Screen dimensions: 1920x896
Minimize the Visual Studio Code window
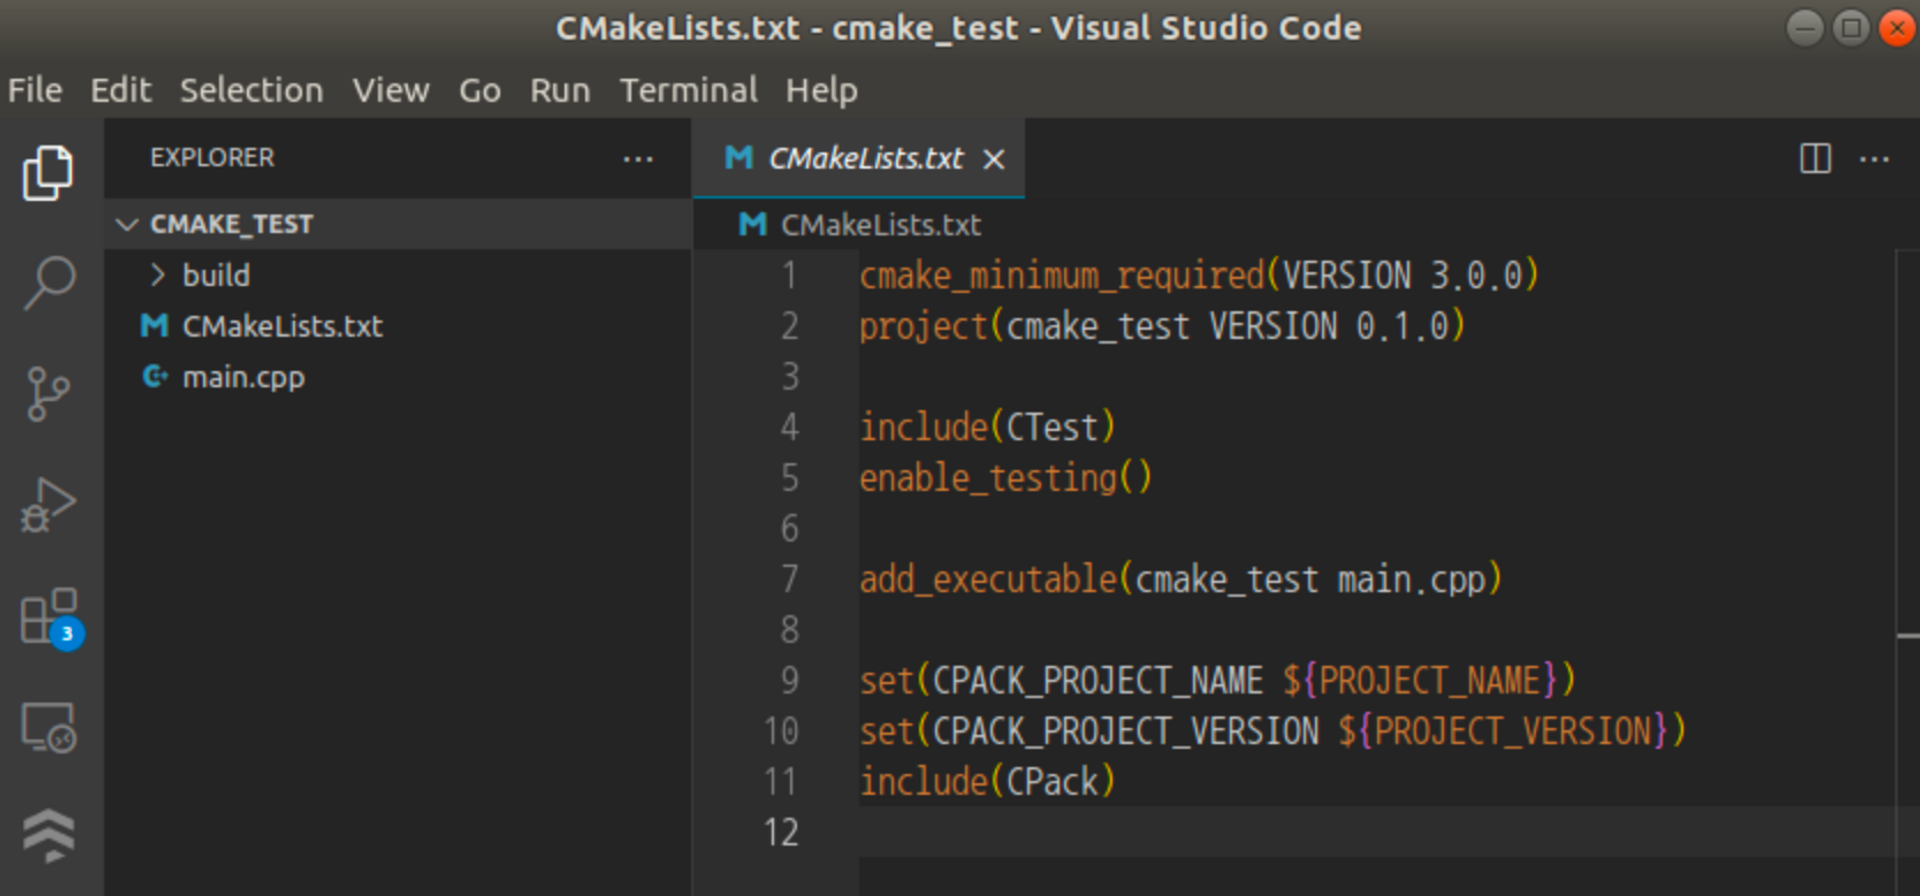(1804, 27)
